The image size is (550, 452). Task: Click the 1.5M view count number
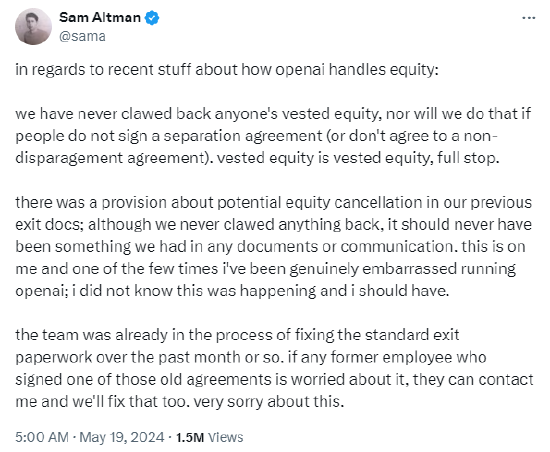pyautogui.click(x=190, y=437)
